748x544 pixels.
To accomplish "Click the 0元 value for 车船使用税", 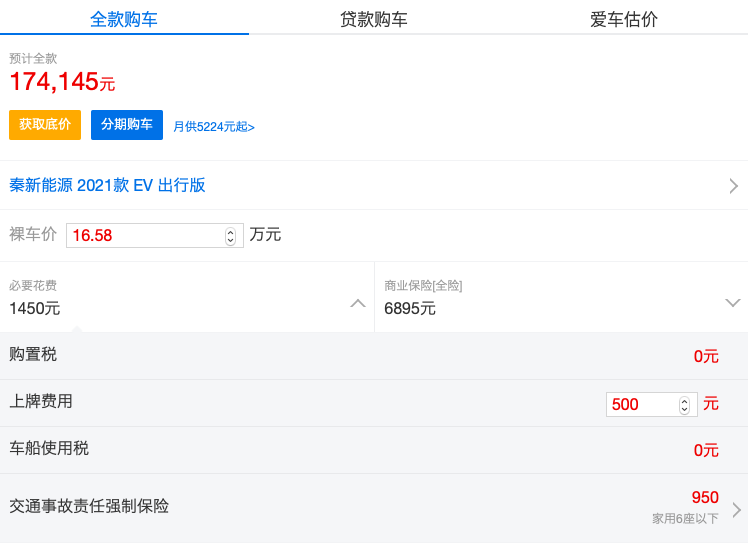I will coord(706,450).
